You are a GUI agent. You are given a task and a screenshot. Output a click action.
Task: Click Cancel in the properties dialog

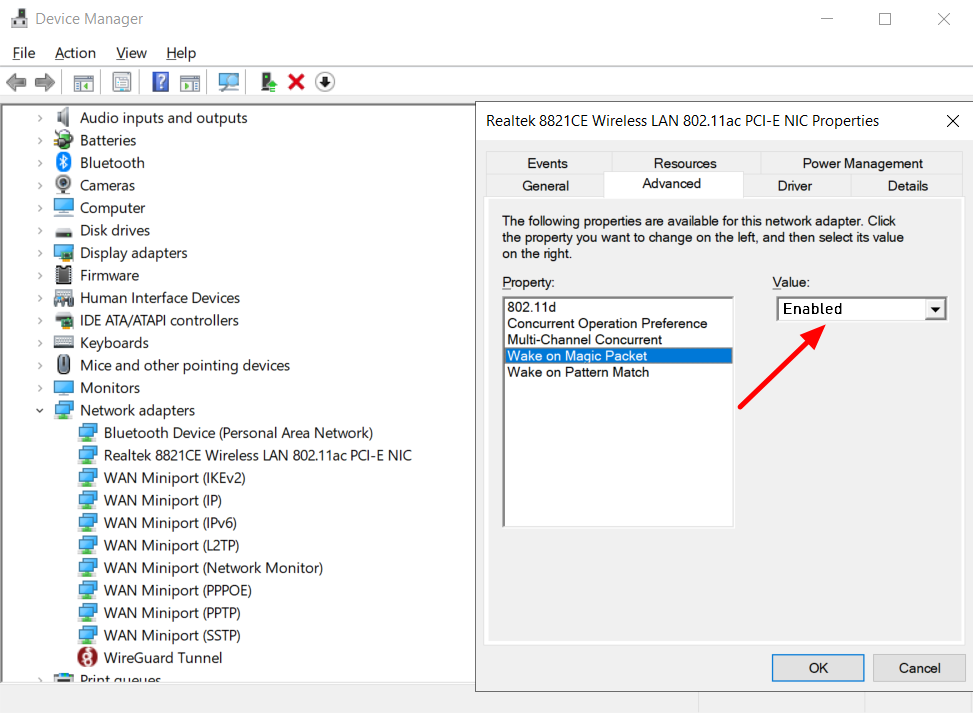pyautogui.click(x=918, y=668)
